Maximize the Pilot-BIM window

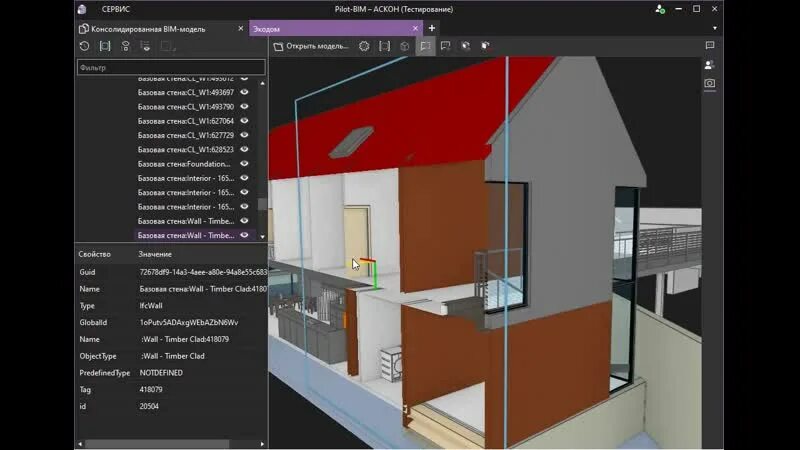[x=696, y=9]
